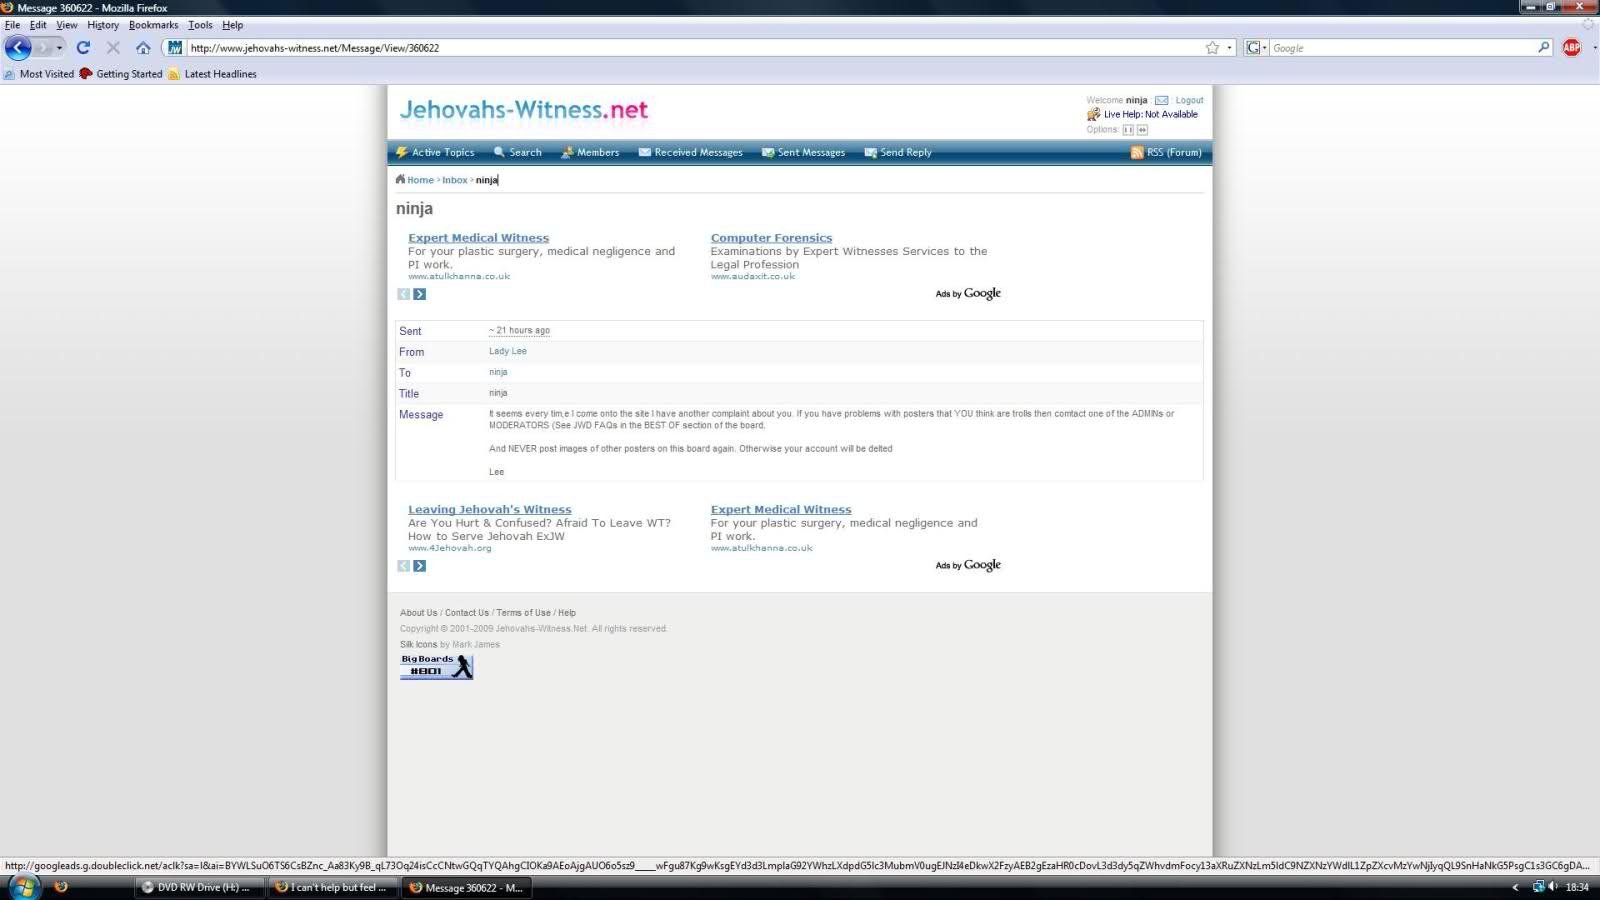
Task: Open the Google search engine selector
Action: tap(1256, 47)
